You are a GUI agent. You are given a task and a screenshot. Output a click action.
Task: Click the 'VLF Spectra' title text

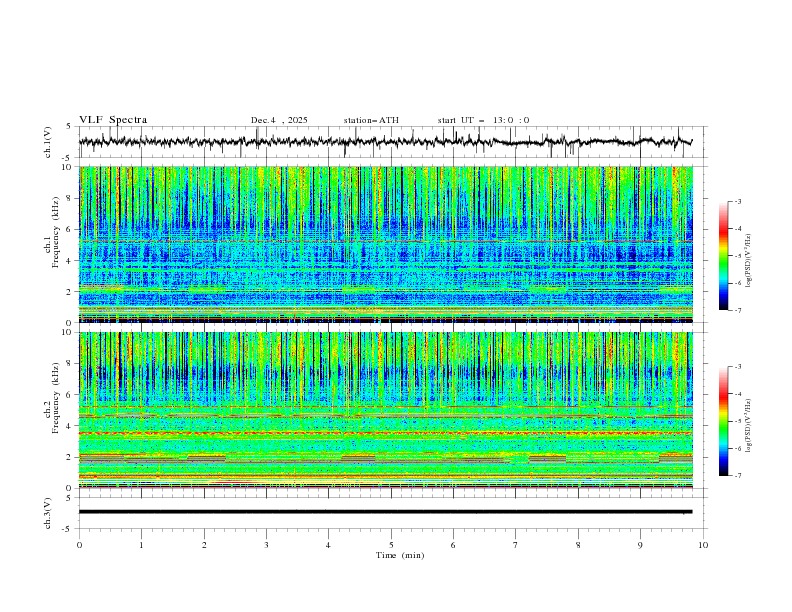pyautogui.click(x=113, y=120)
